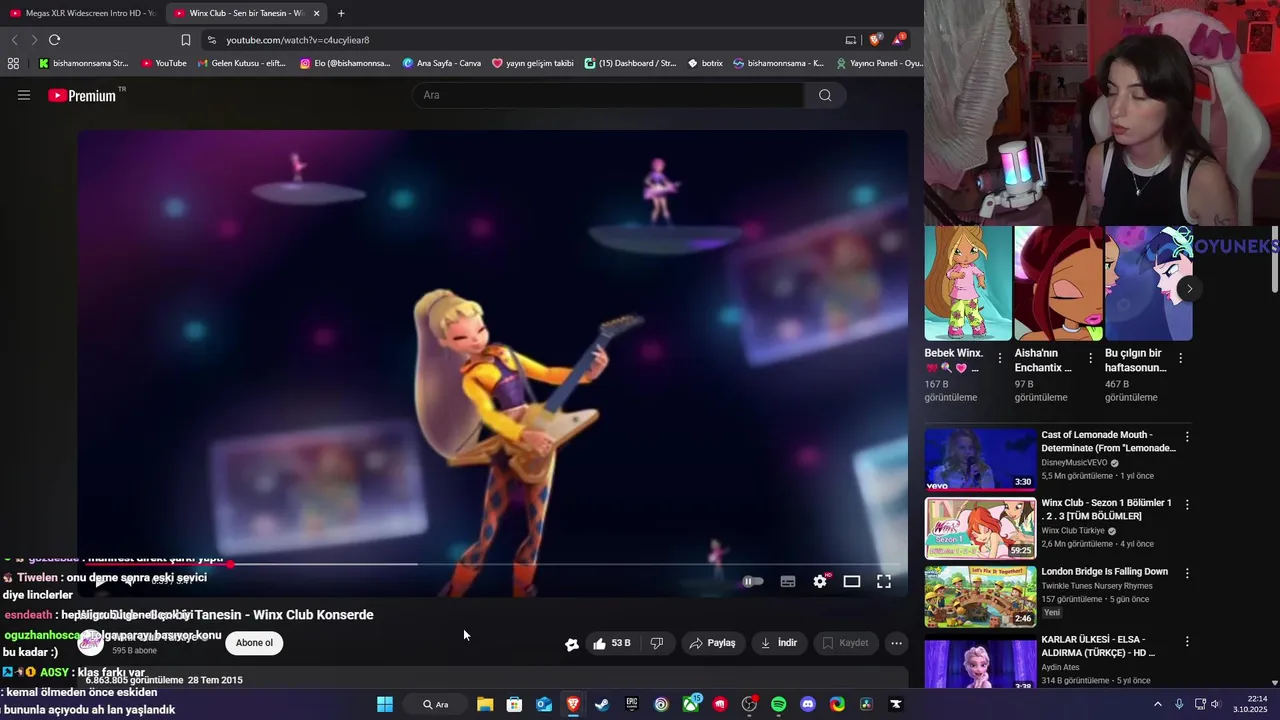
Task: Switch to the Megas XLR Widescreen Intro tab
Action: click(x=82, y=13)
